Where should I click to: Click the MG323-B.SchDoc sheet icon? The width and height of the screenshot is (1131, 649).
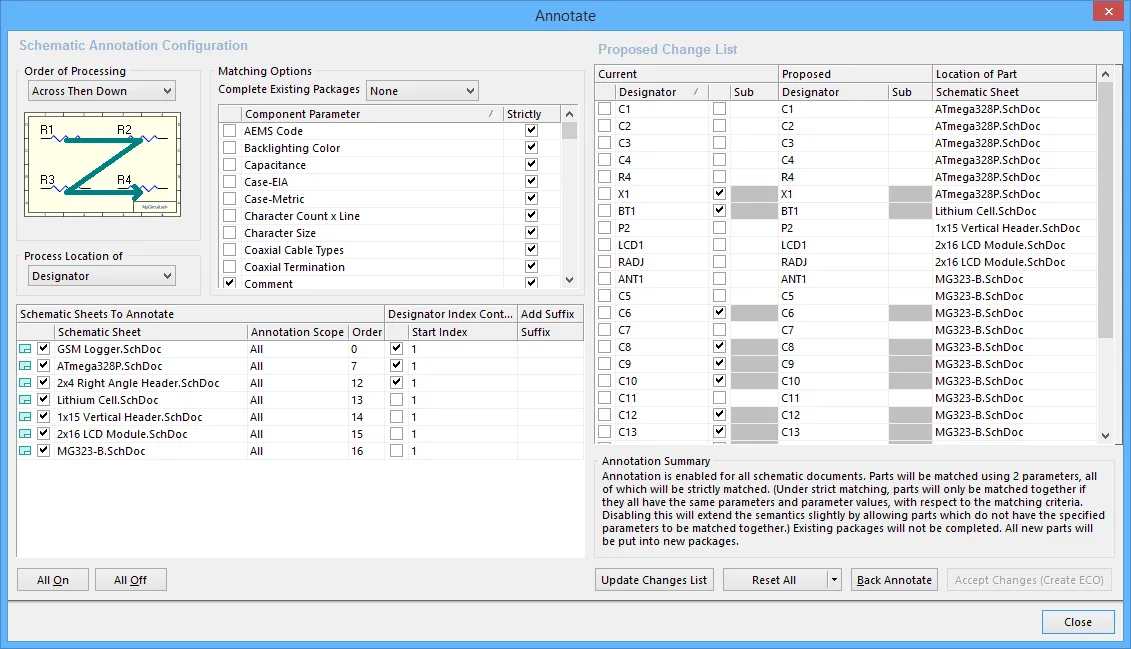pyautogui.click(x=25, y=451)
